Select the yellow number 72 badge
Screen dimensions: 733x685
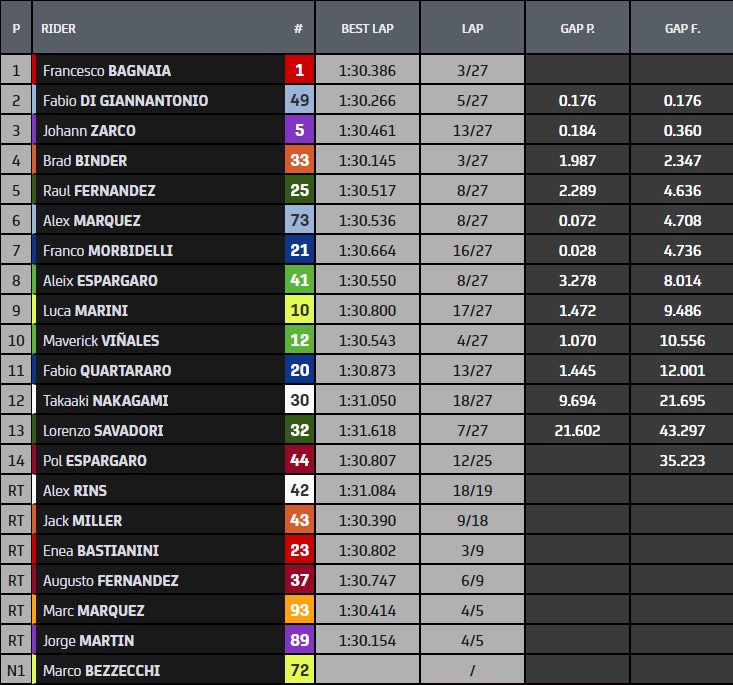[x=299, y=670]
